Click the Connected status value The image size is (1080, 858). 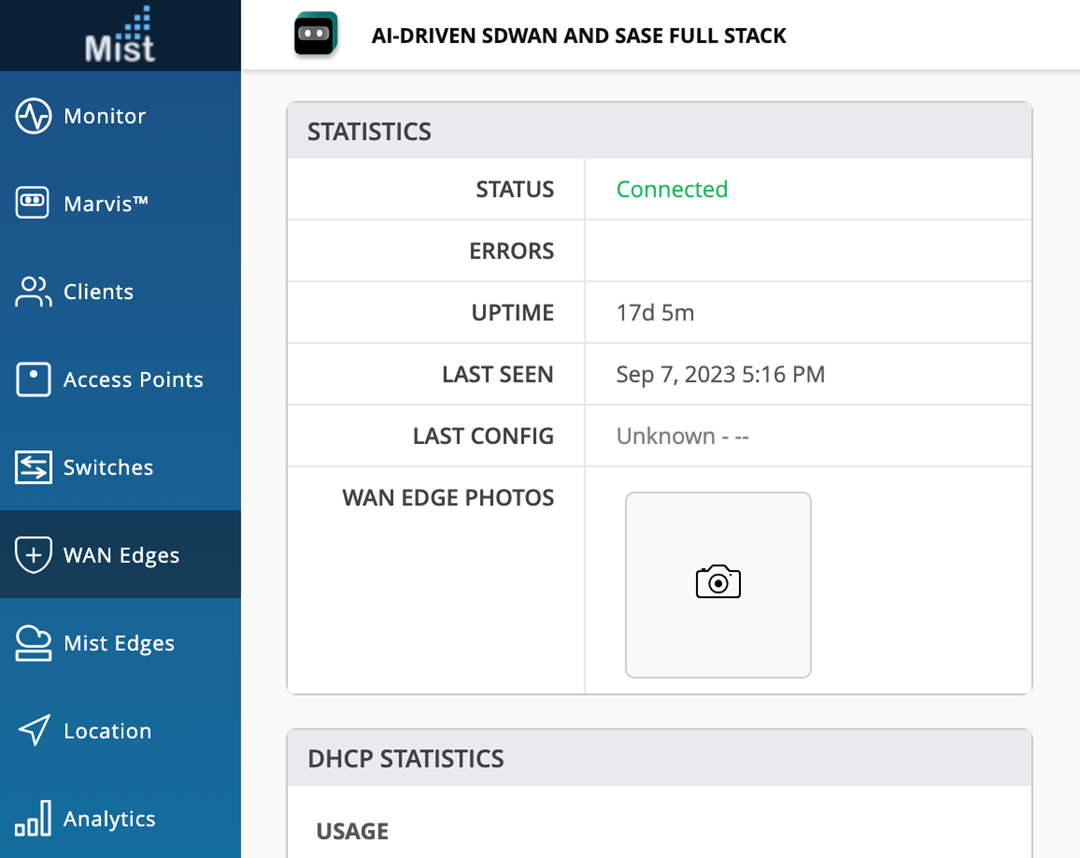pos(672,189)
